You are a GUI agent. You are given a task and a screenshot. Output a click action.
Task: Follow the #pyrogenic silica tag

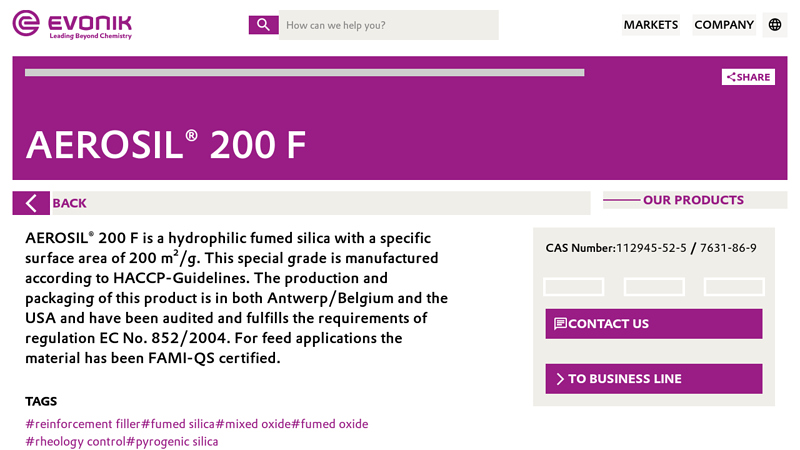[172, 441]
